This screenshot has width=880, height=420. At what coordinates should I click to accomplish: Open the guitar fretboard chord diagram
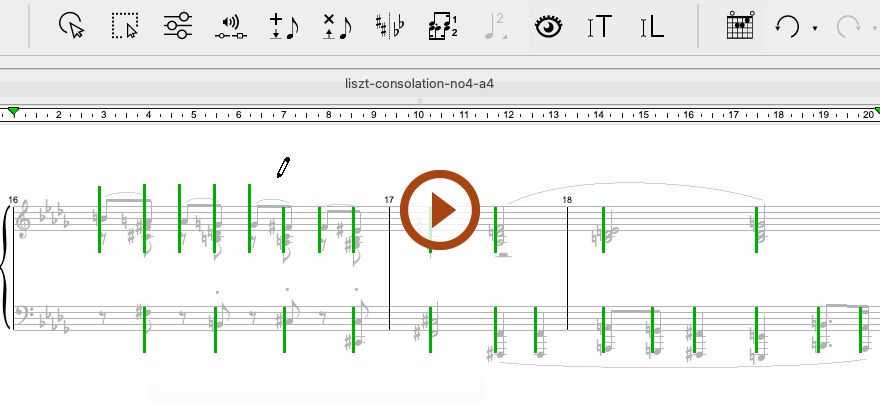[x=738, y=27]
